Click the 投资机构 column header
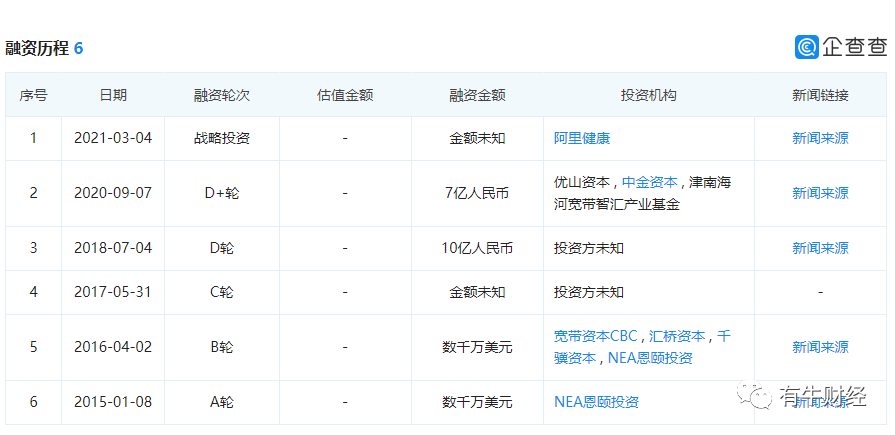 [x=648, y=95]
